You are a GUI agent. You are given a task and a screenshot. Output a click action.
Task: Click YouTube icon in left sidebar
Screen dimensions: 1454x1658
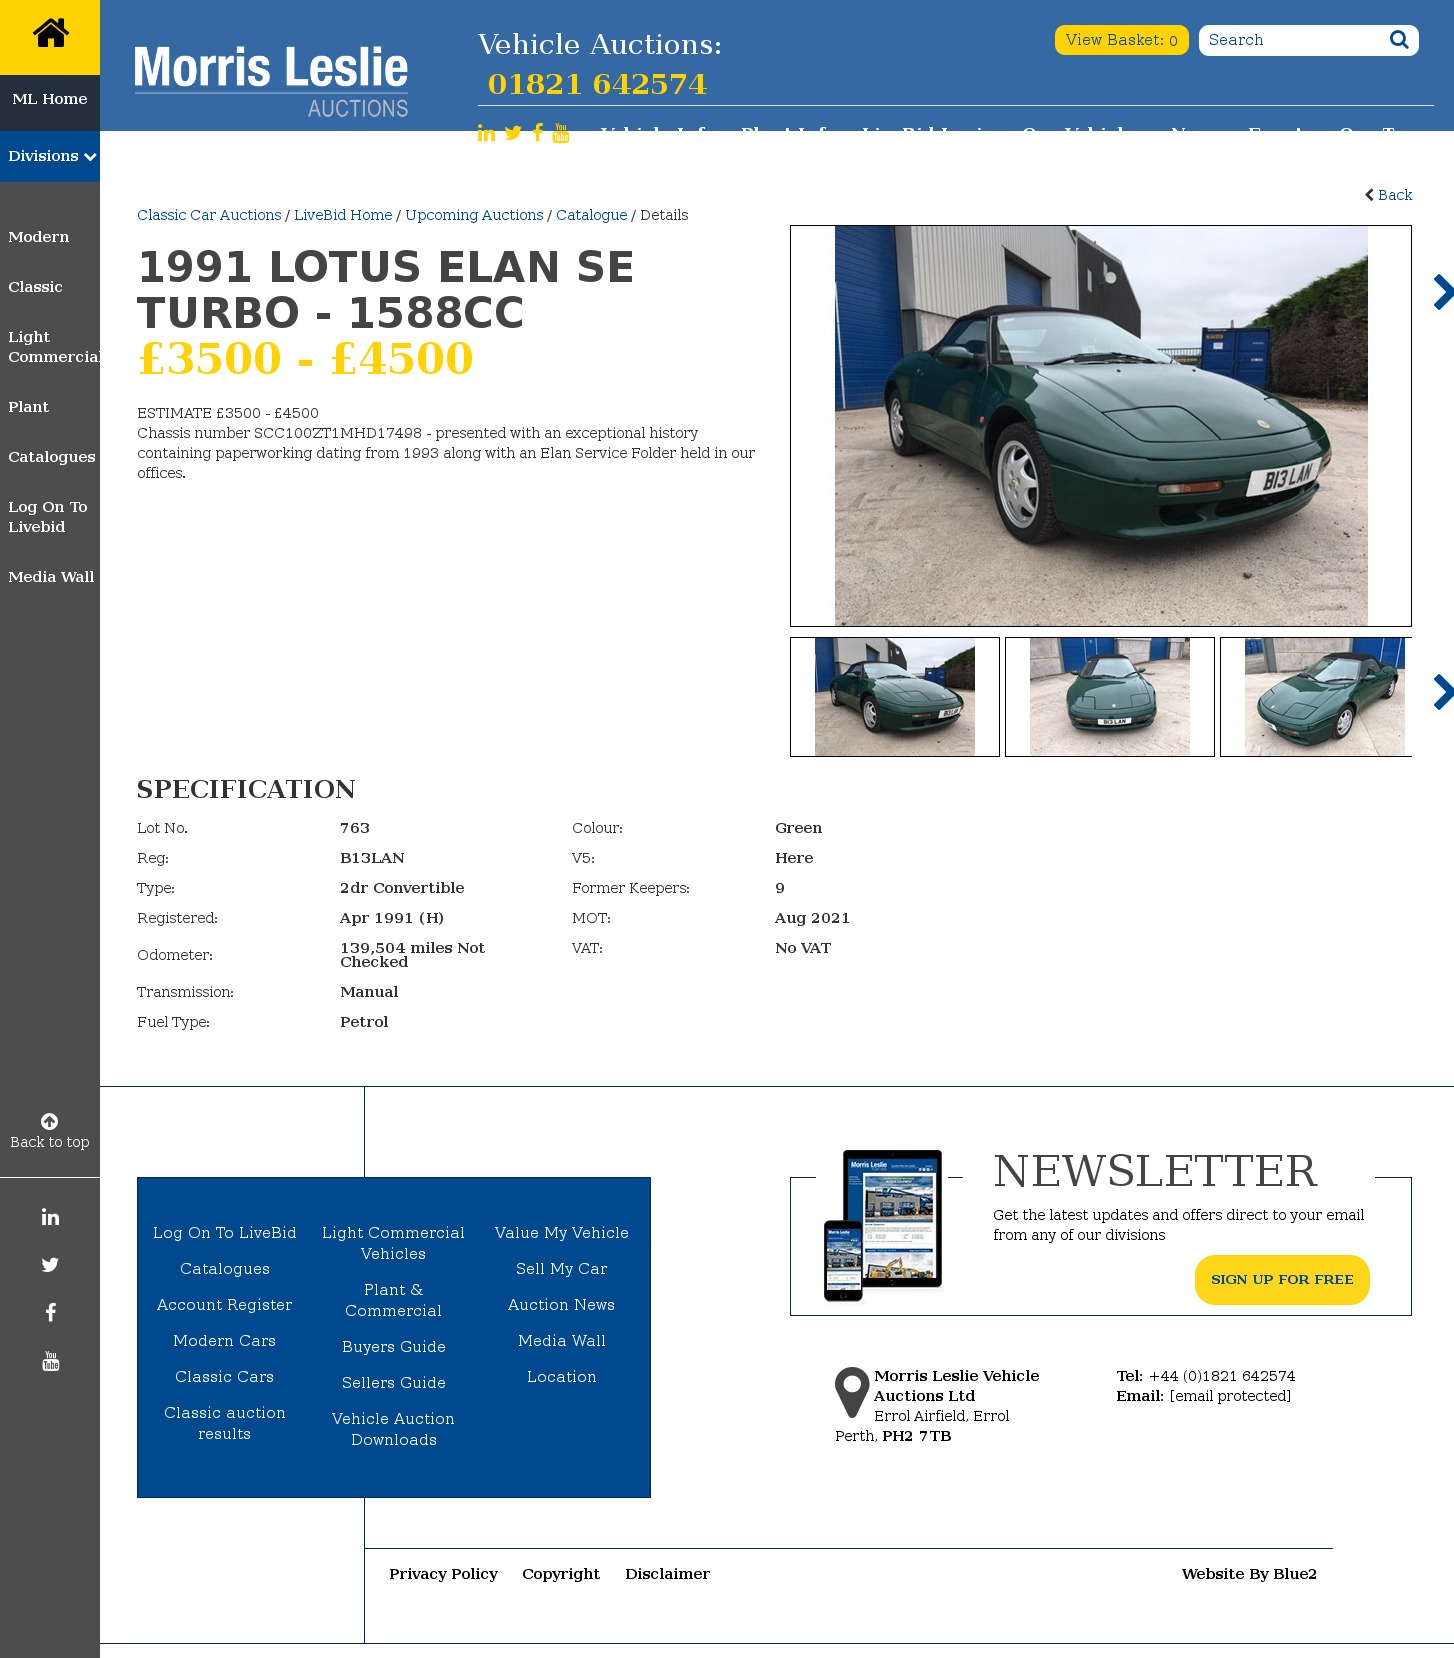coord(50,1361)
